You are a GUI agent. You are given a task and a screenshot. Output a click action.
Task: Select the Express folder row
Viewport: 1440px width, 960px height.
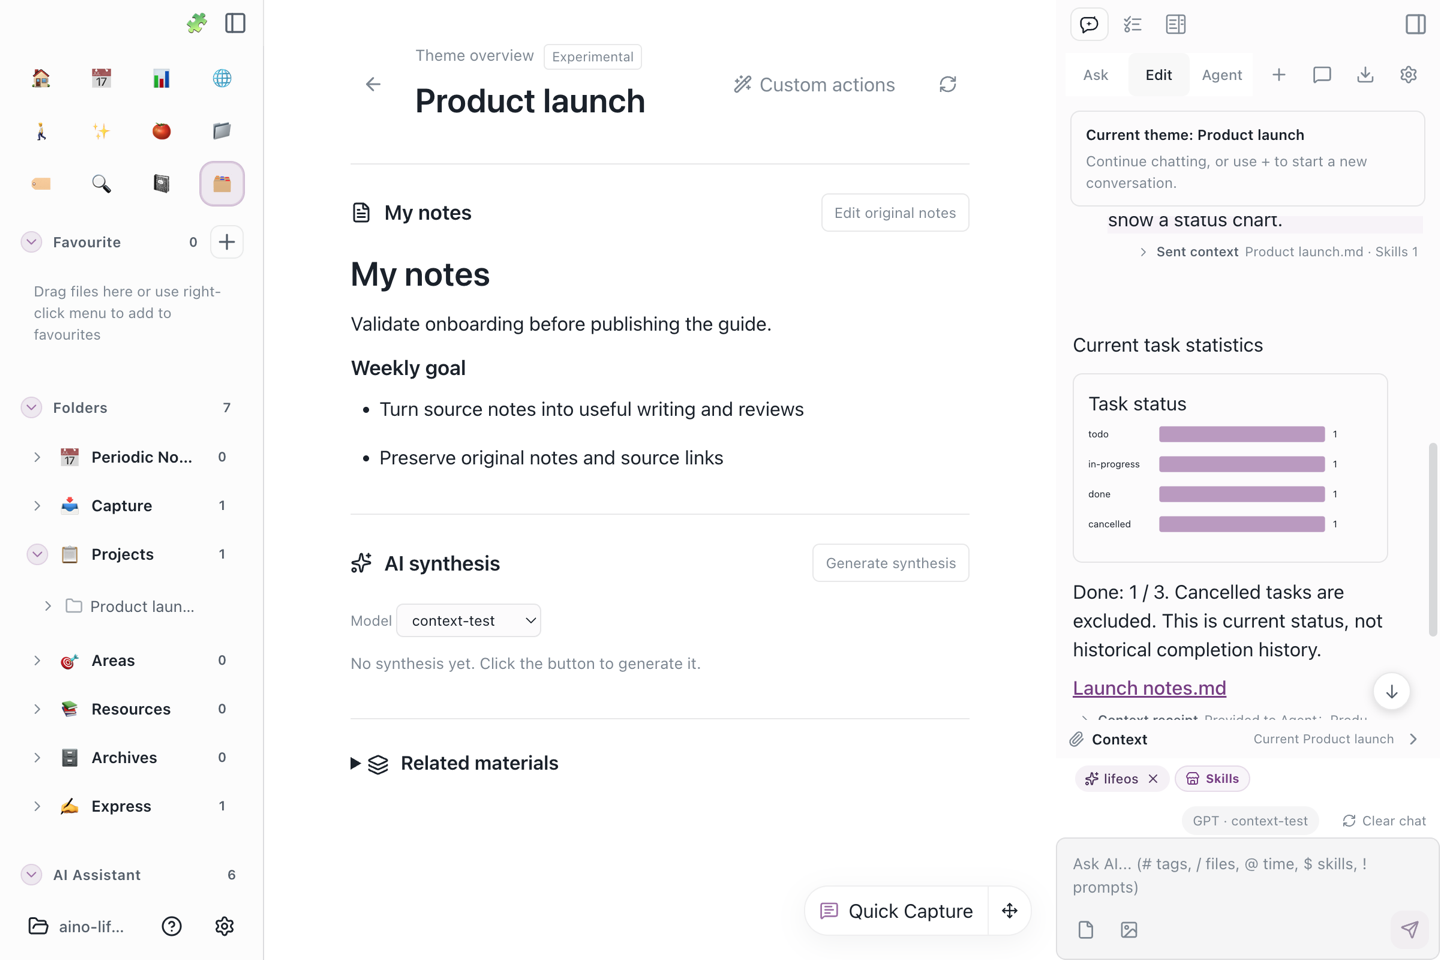pyautogui.click(x=131, y=806)
